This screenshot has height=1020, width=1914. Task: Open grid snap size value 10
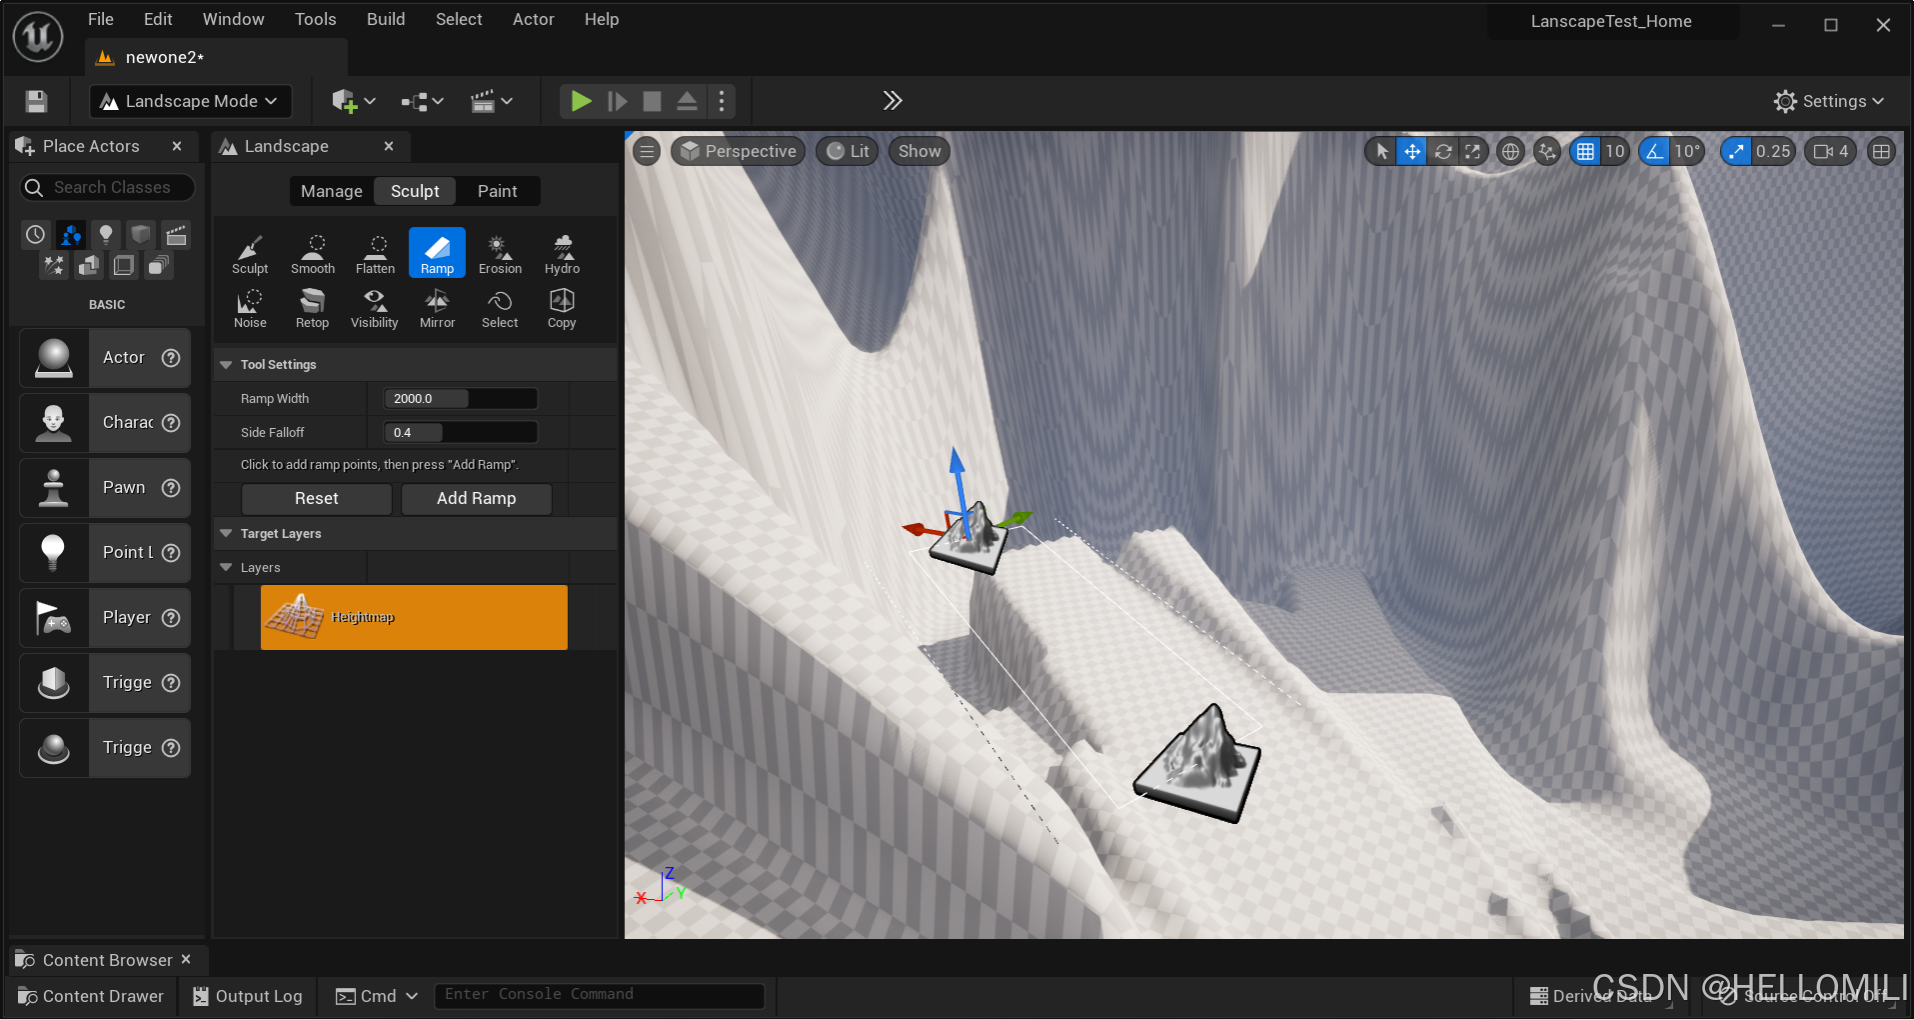(1615, 152)
